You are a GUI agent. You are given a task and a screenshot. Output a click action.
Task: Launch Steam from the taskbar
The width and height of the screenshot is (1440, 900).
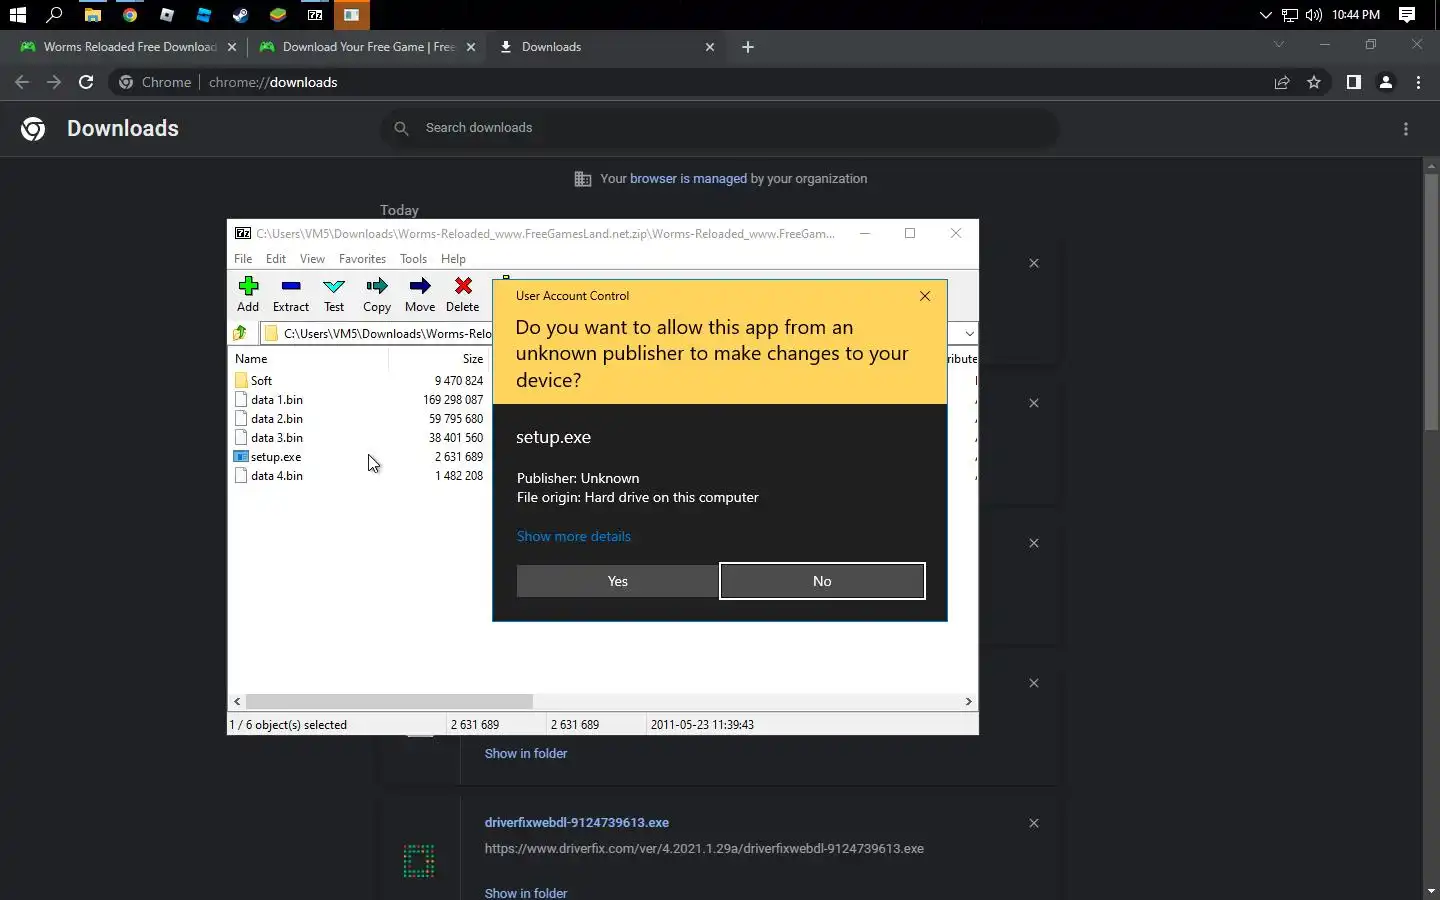coord(240,15)
